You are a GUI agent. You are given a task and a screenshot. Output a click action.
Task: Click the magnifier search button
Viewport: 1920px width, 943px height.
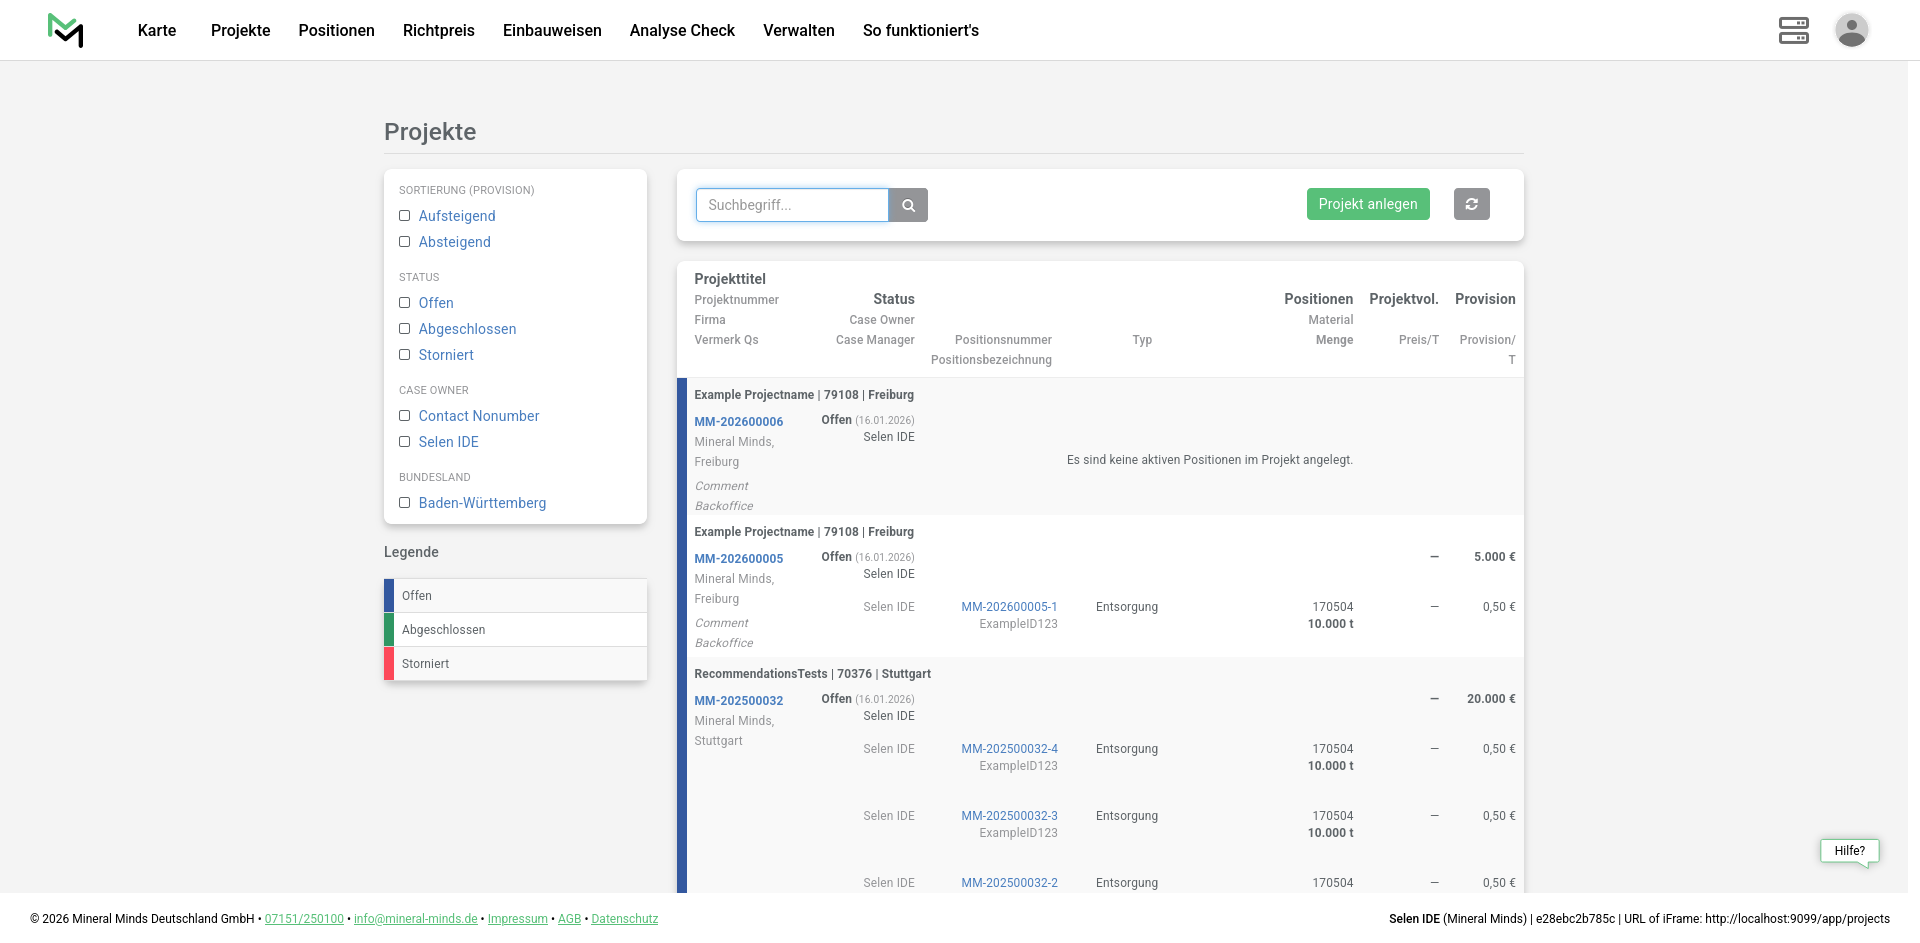click(x=908, y=205)
